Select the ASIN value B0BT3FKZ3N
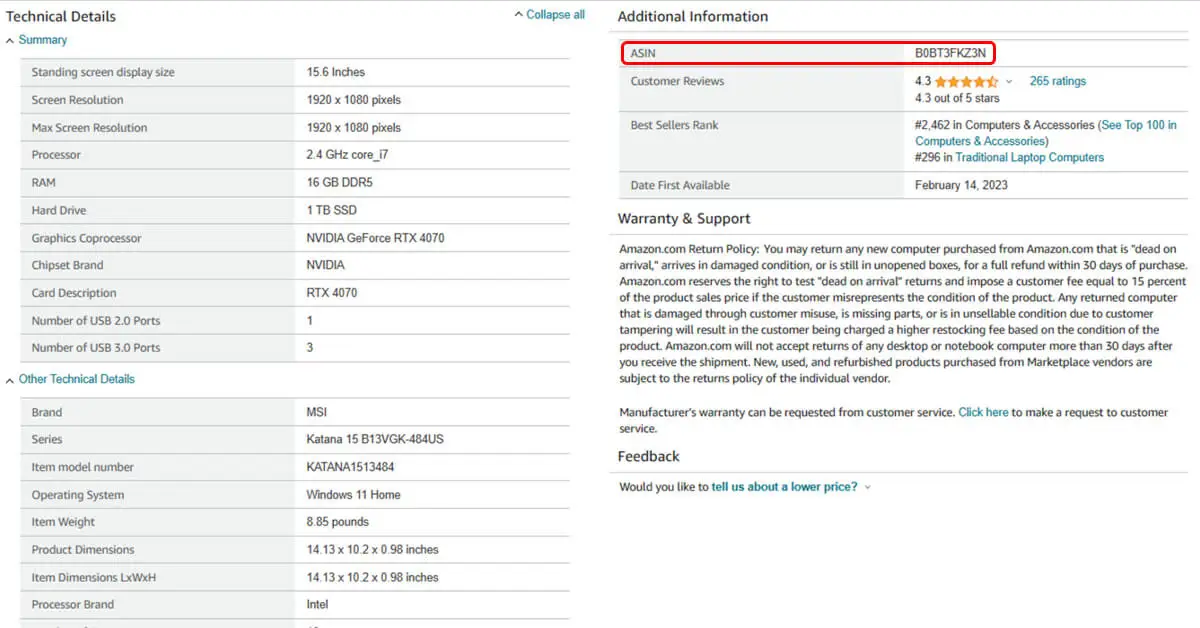This screenshot has height=628, width=1200. point(950,53)
